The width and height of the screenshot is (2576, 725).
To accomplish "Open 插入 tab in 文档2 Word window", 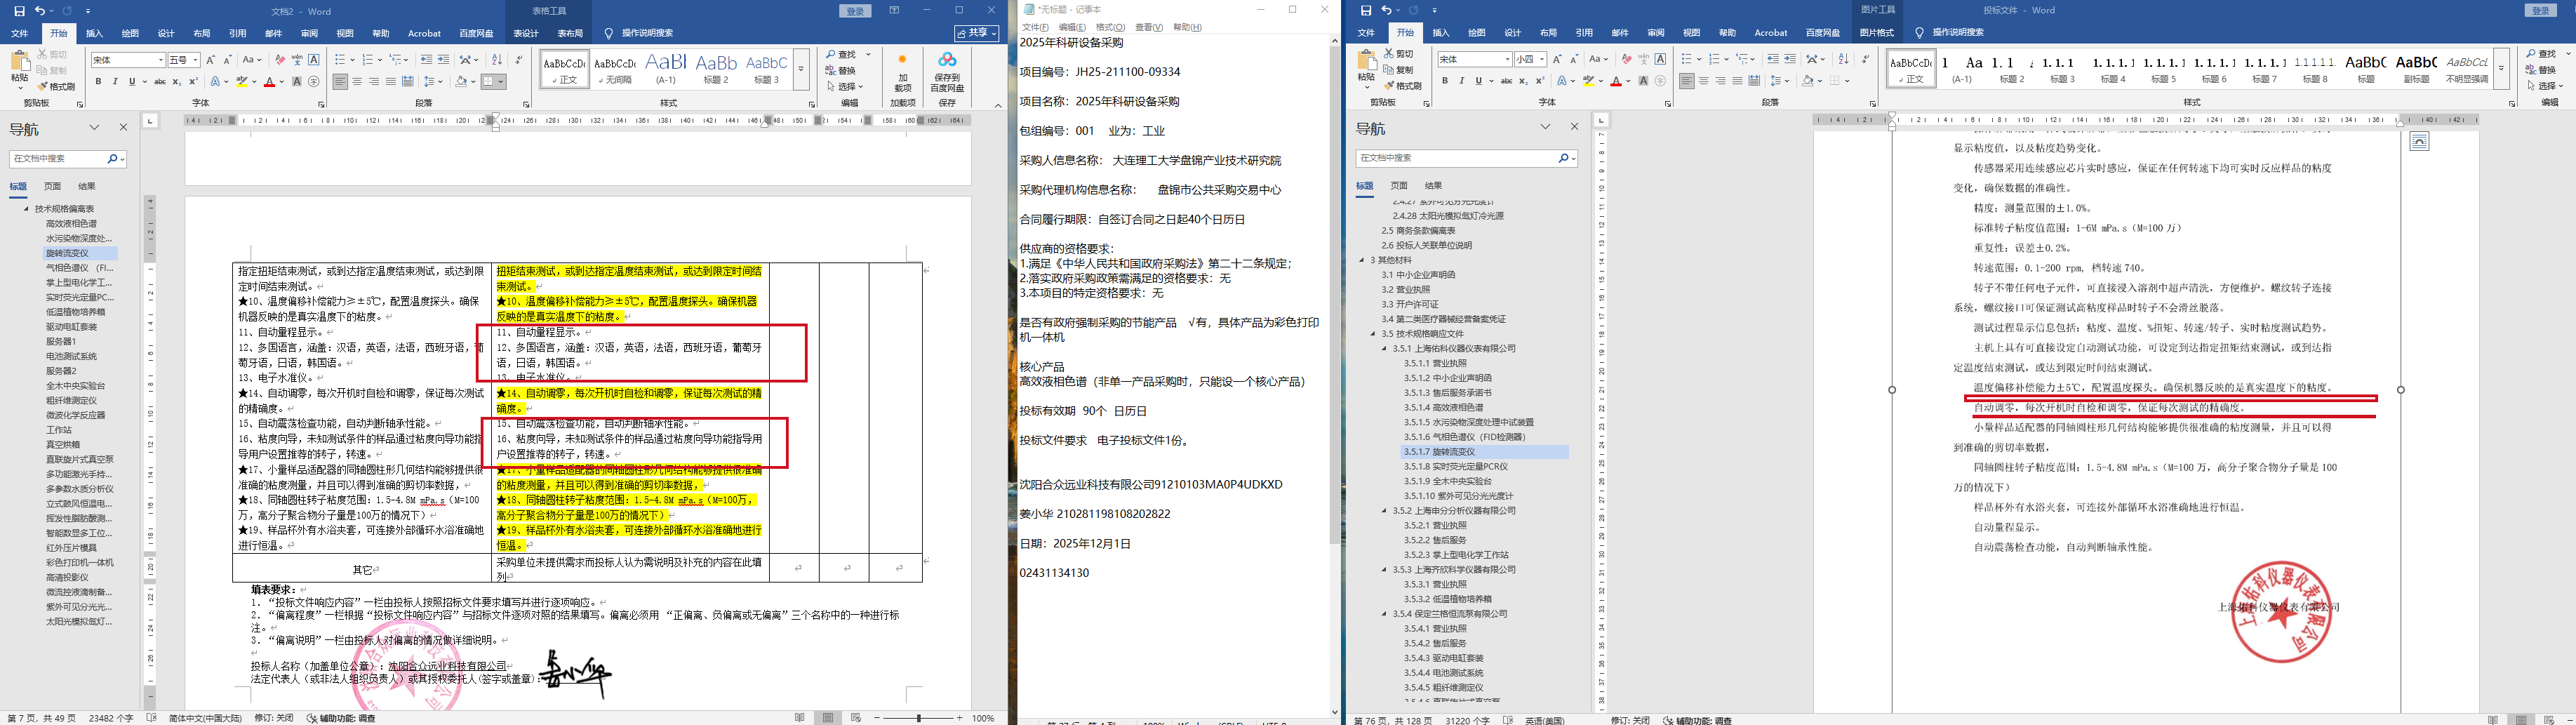I will click(x=94, y=33).
